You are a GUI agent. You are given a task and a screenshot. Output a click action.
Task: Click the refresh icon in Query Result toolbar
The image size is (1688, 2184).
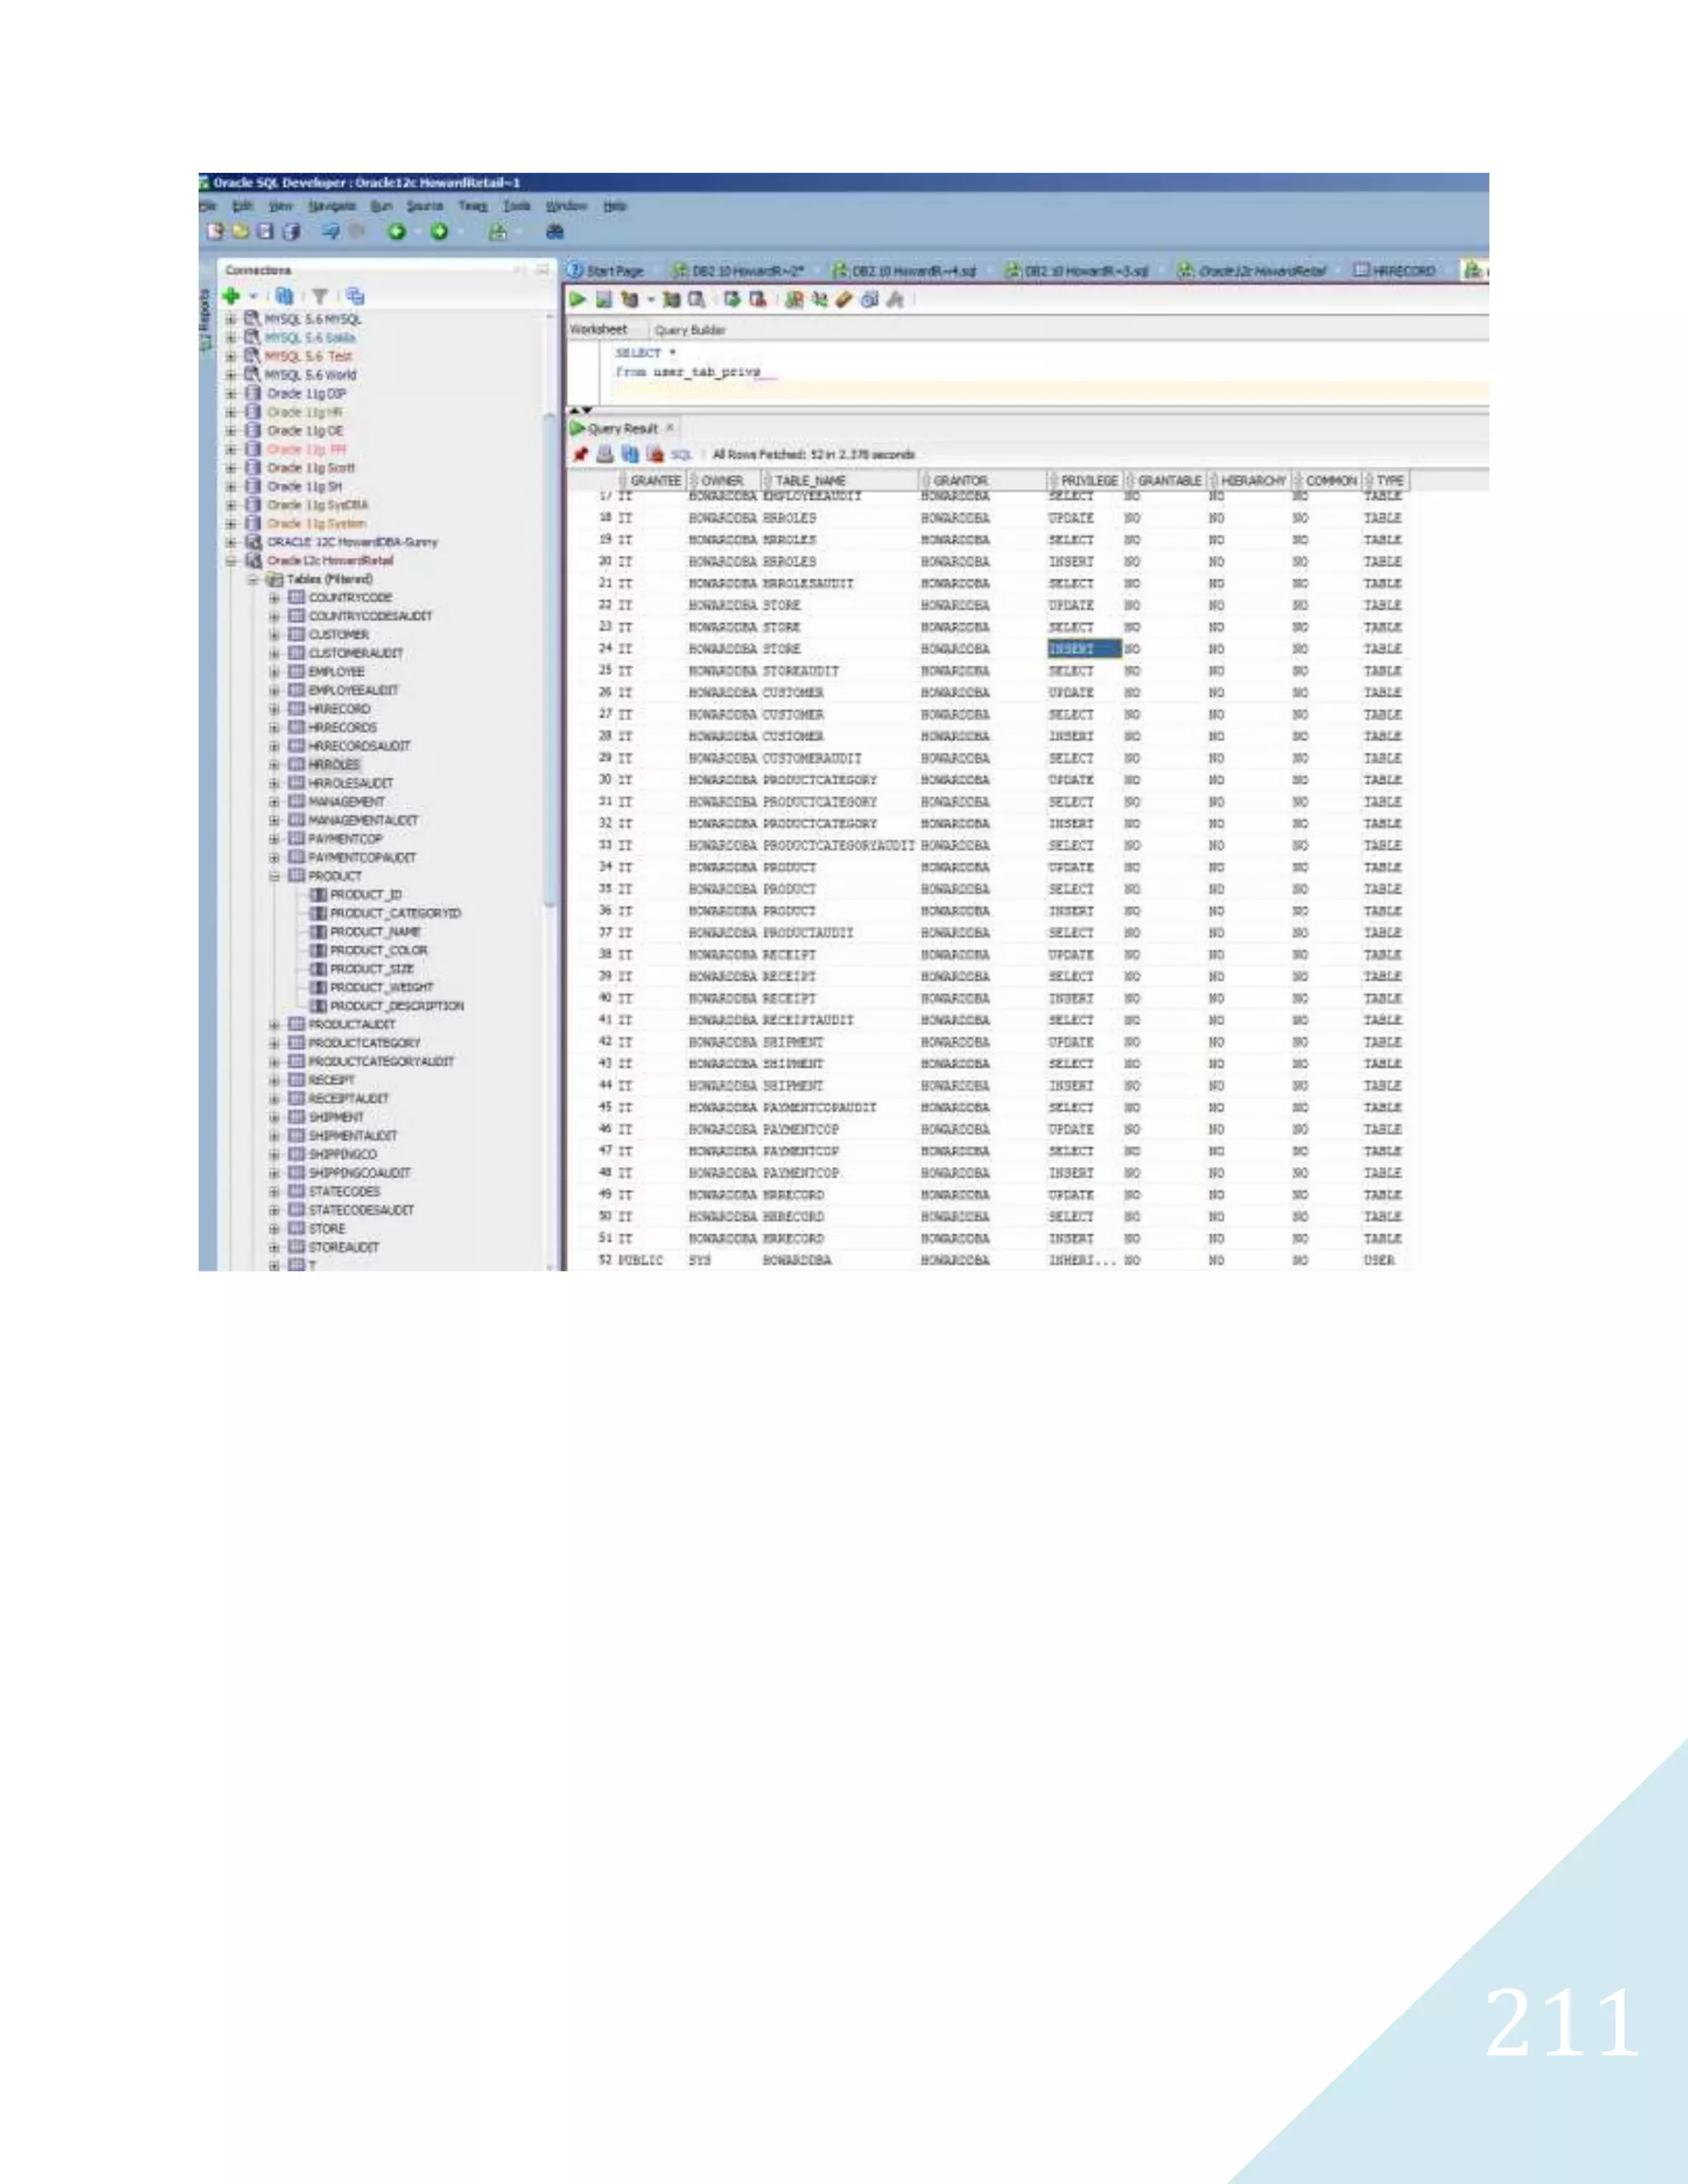pos(630,454)
